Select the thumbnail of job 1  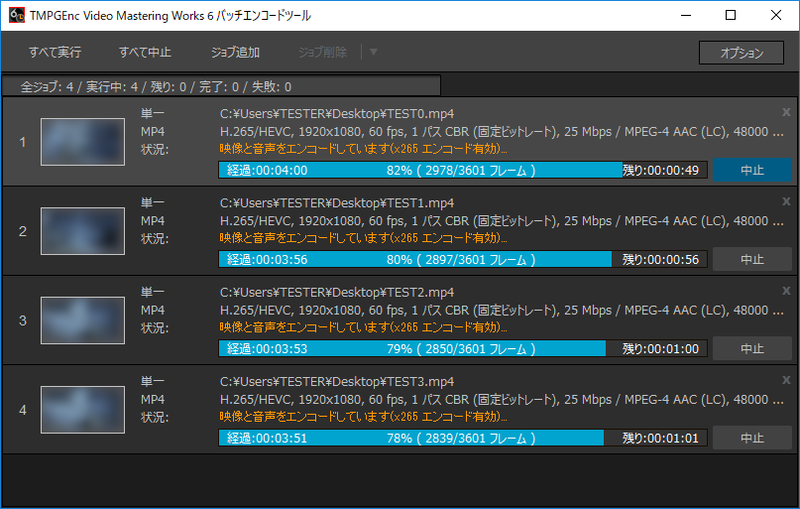point(83,142)
